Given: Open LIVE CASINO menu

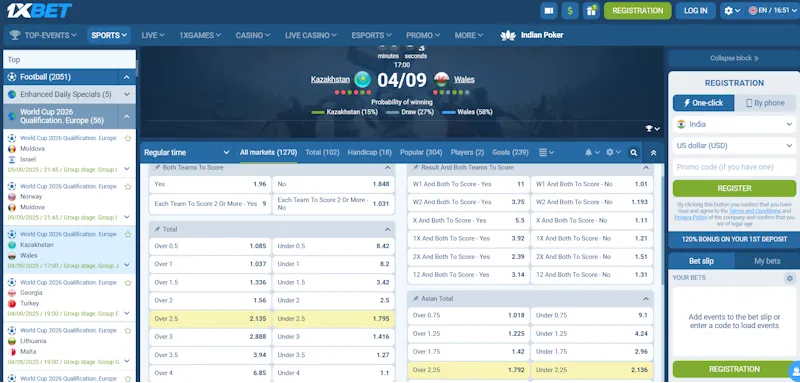Looking at the screenshot, I should coord(311,35).
